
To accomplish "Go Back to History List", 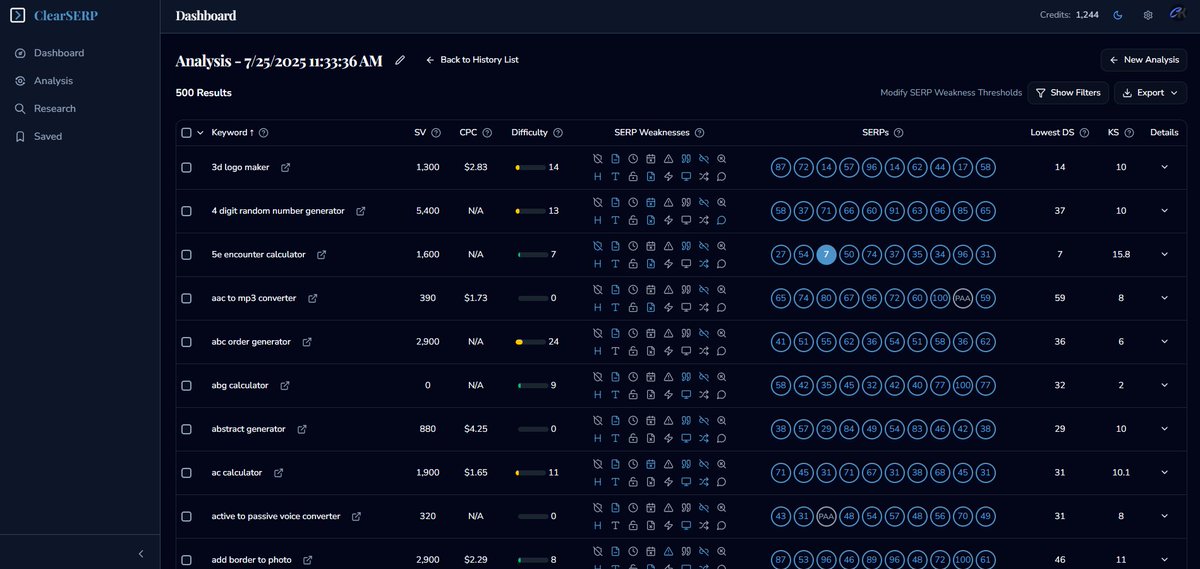I will [x=472, y=60].
